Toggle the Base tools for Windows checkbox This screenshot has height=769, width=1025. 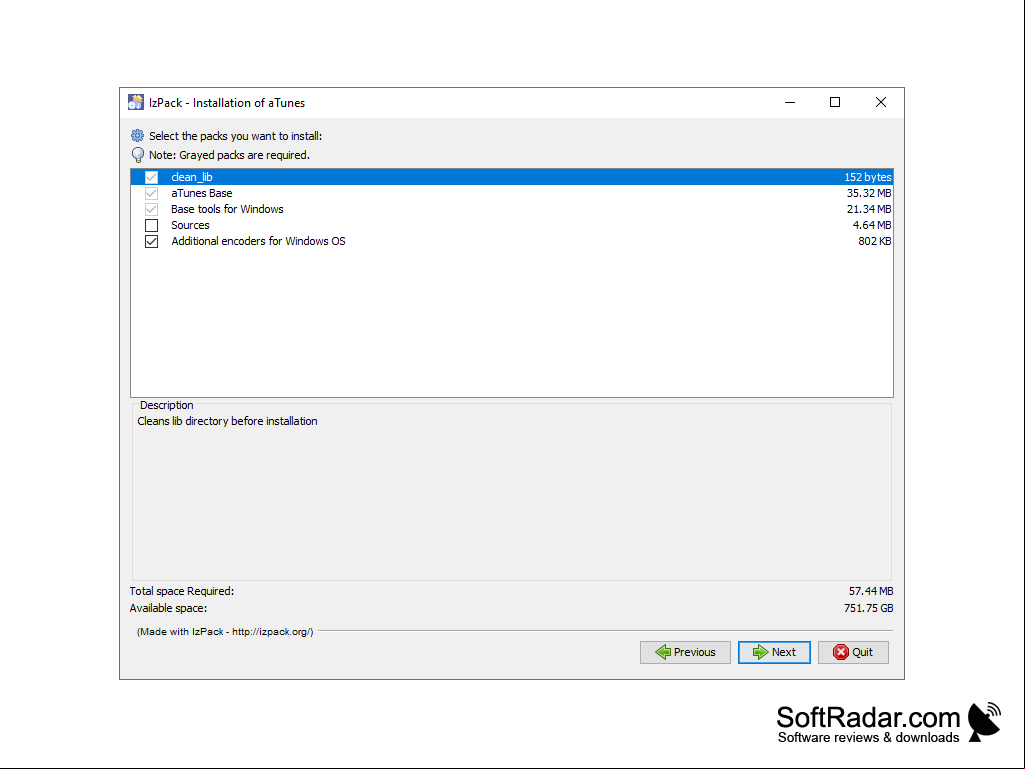pyautogui.click(x=152, y=209)
